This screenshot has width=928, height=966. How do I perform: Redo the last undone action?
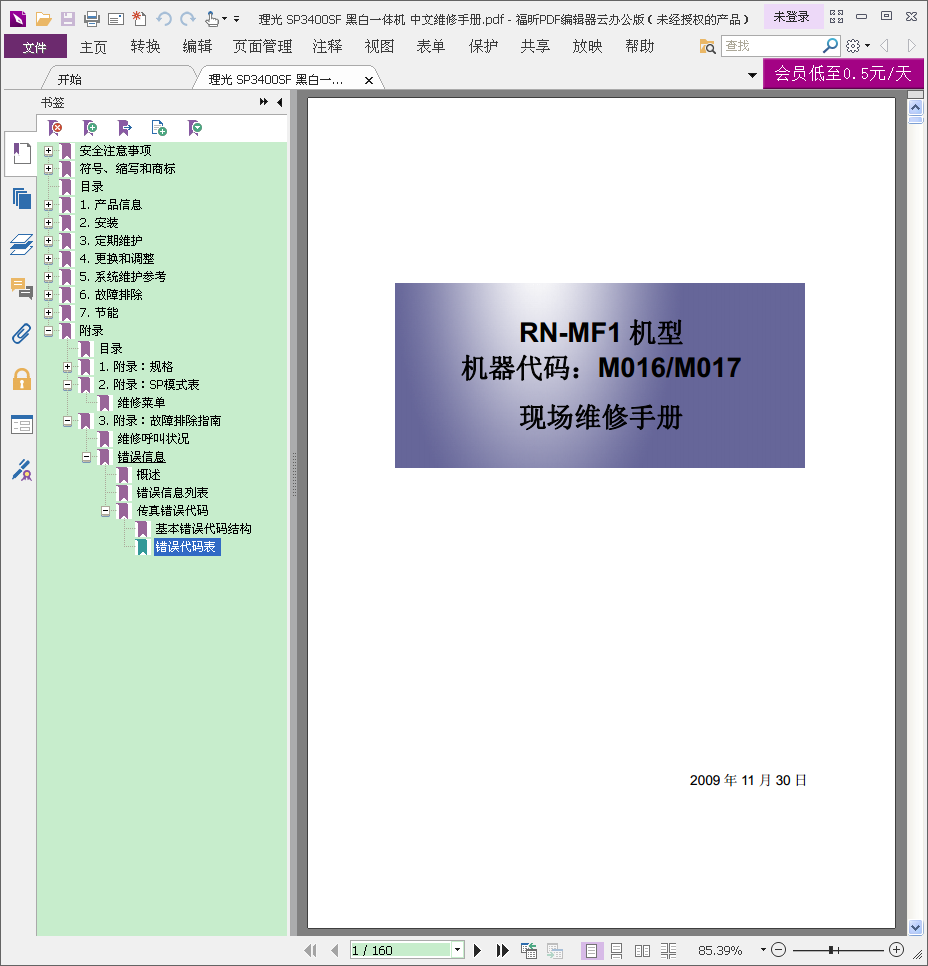pos(188,19)
